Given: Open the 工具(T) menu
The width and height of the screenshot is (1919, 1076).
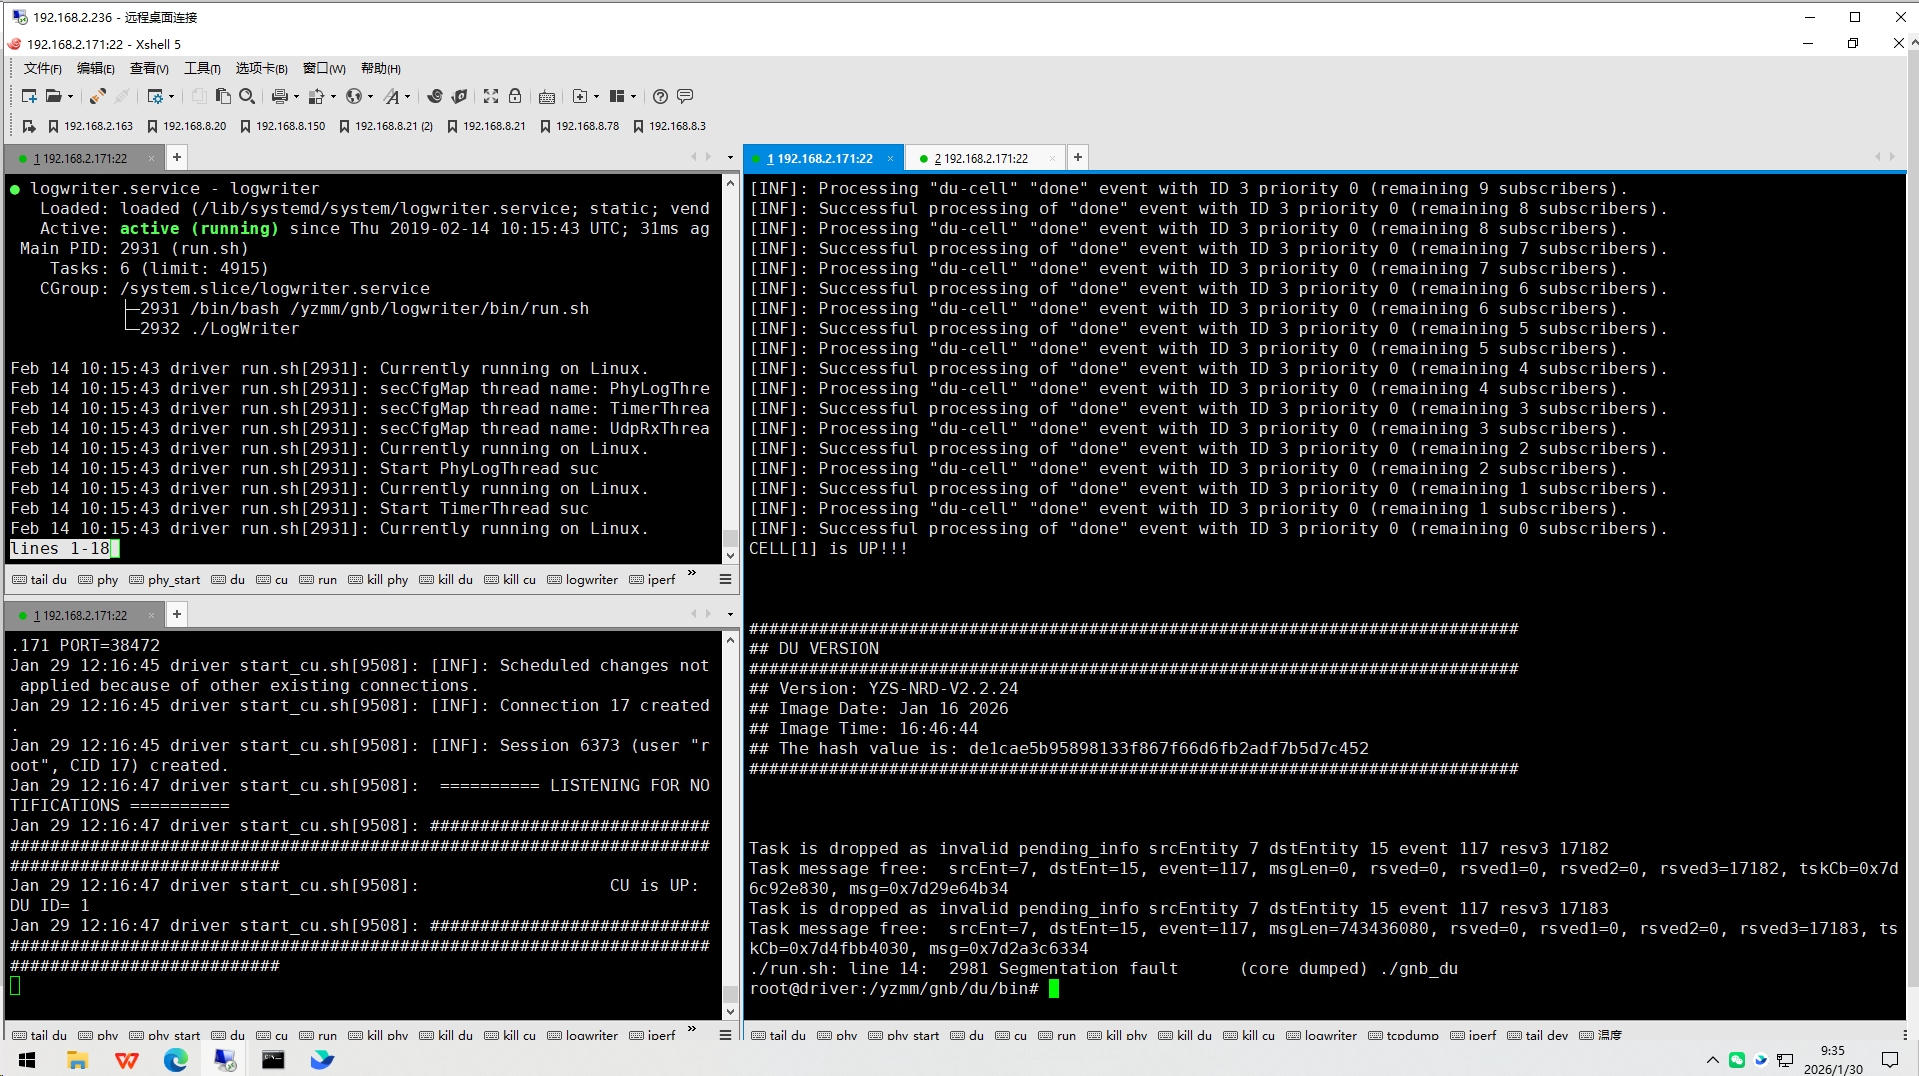Looking at the screenshot, I should [202, 68].
